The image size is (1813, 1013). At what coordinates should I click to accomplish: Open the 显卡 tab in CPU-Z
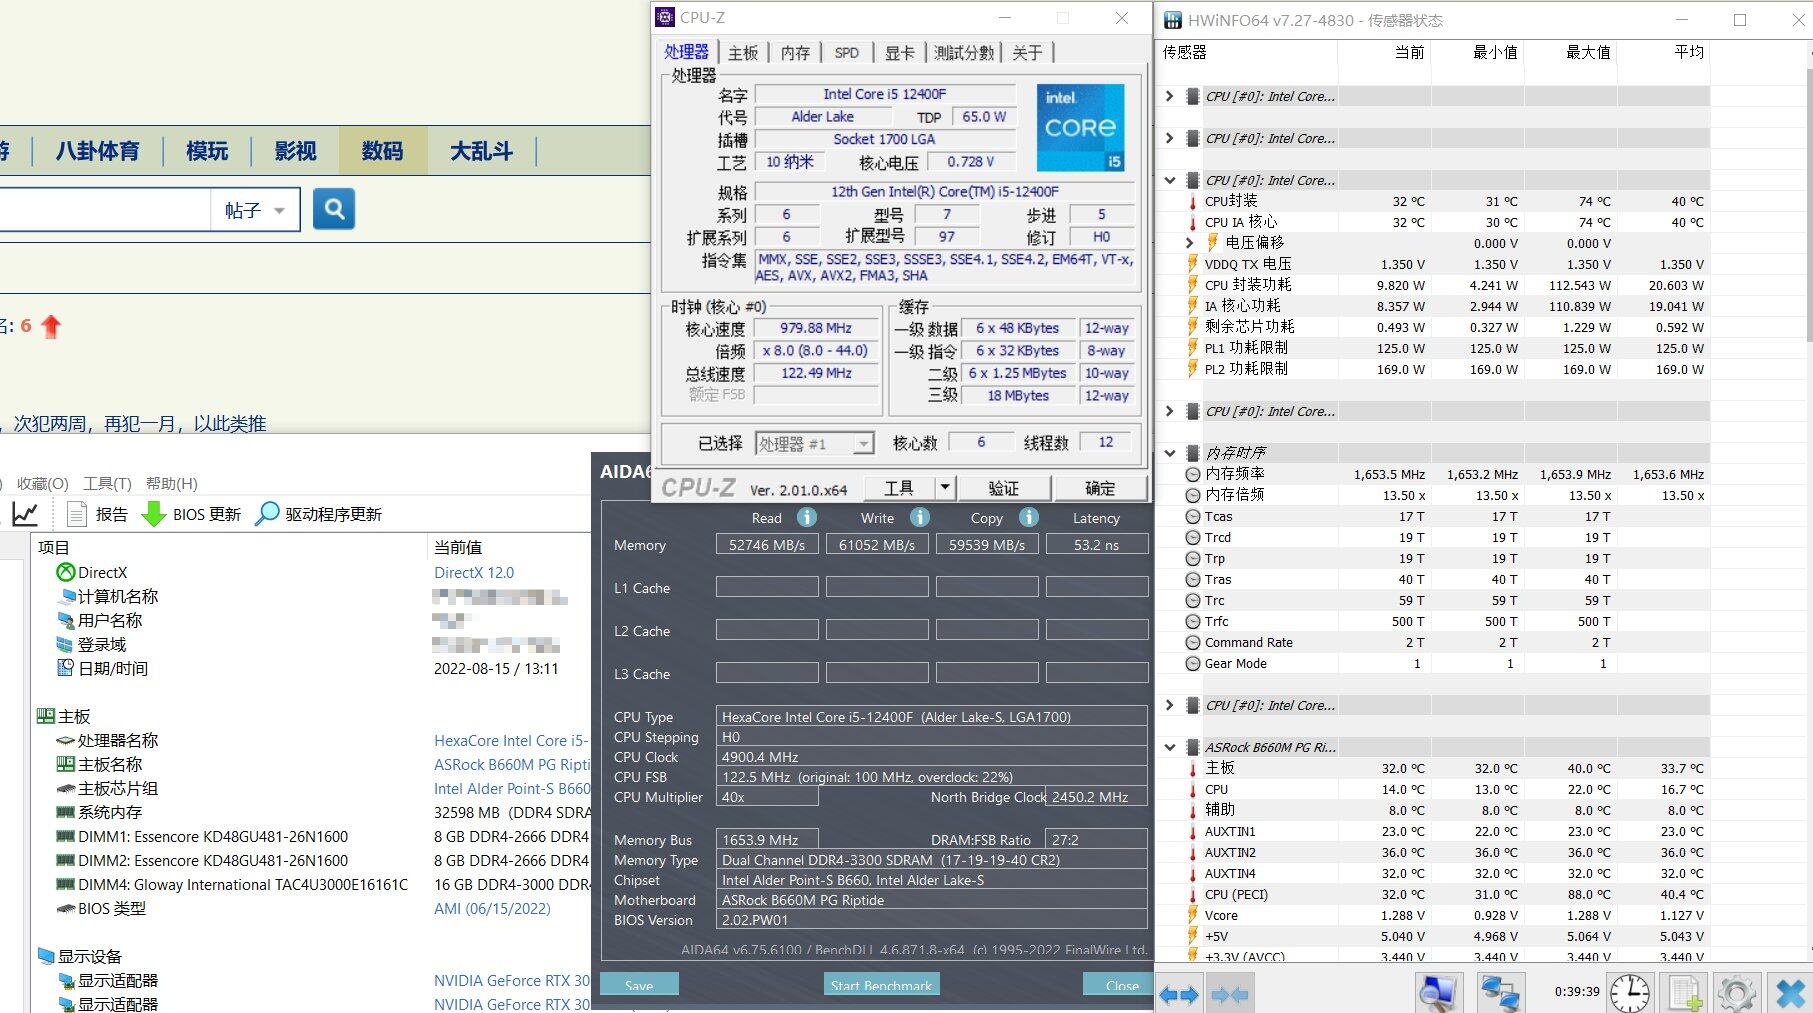click(x=900, y=53)
